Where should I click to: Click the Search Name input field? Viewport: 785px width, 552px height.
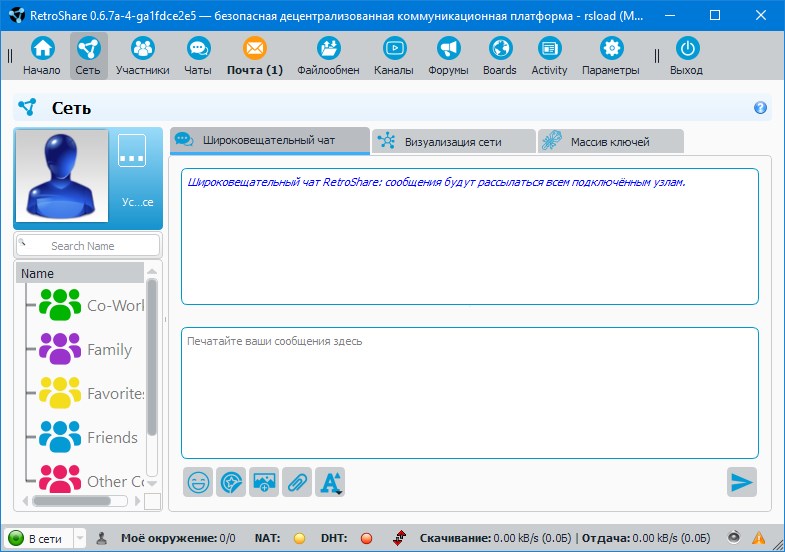pos(88,245)
